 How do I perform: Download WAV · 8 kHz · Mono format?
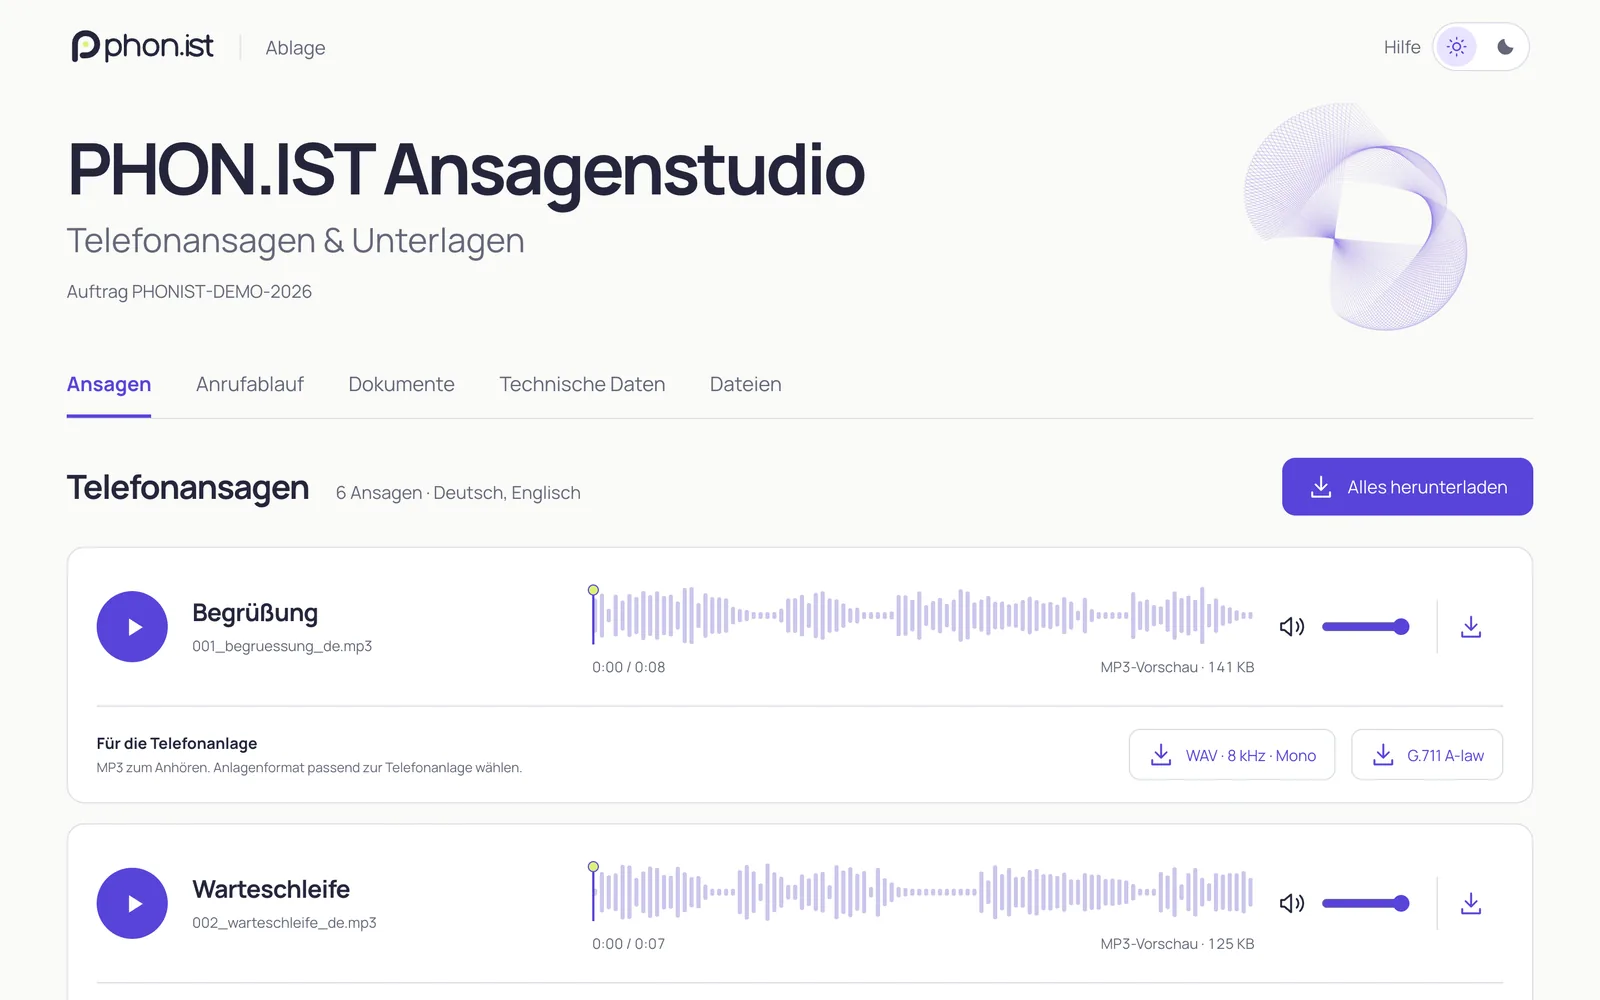[1232, 755]
